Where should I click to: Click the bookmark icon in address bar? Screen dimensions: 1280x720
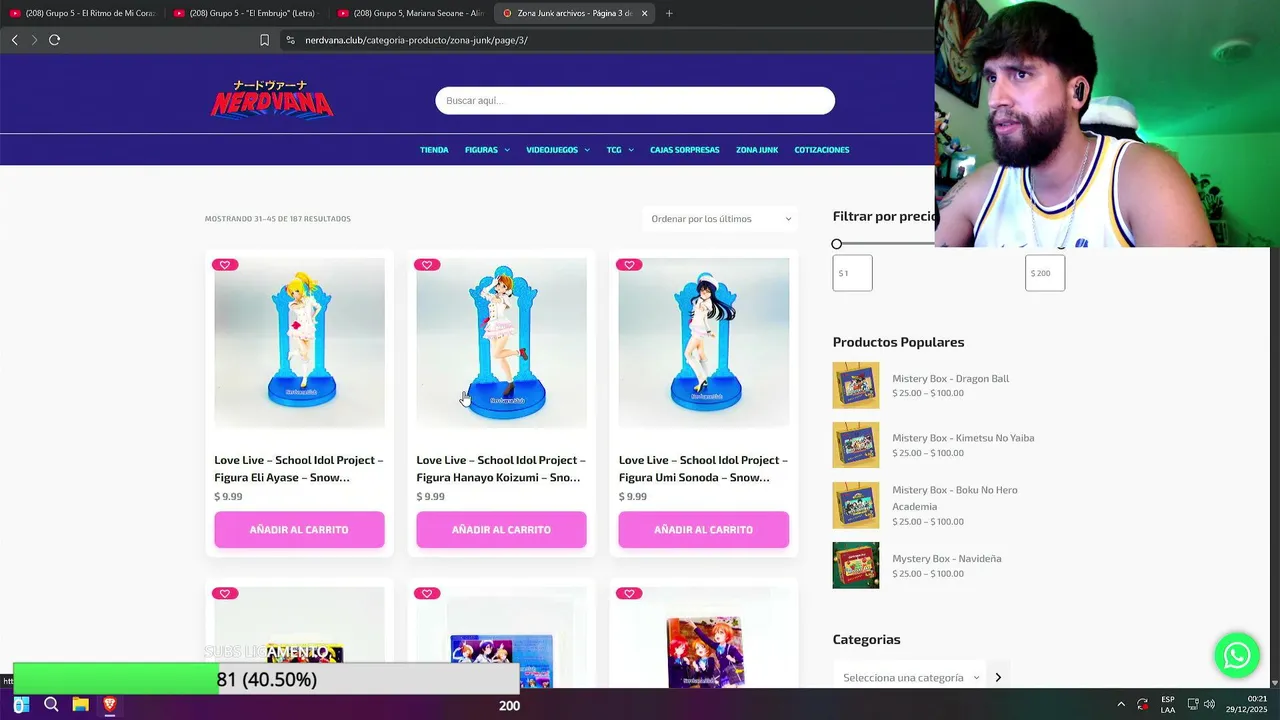tap(264, 40)
